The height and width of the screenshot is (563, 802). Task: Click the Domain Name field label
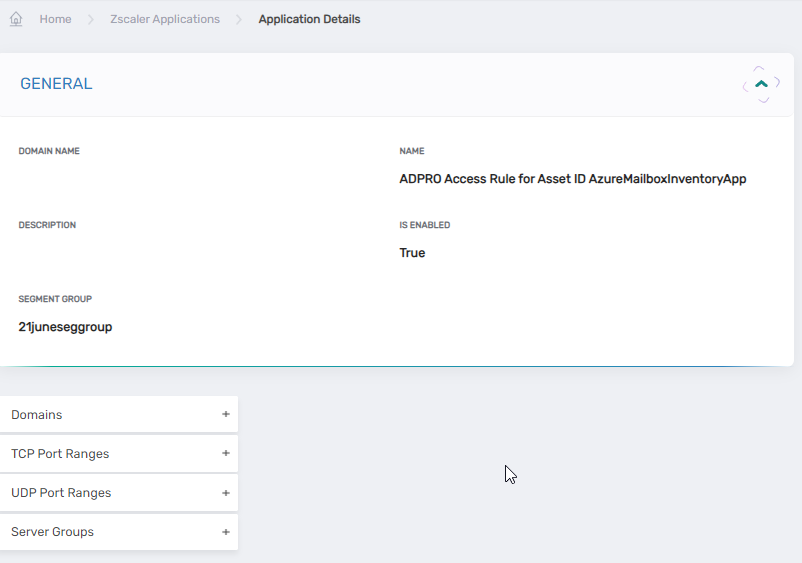49,151
